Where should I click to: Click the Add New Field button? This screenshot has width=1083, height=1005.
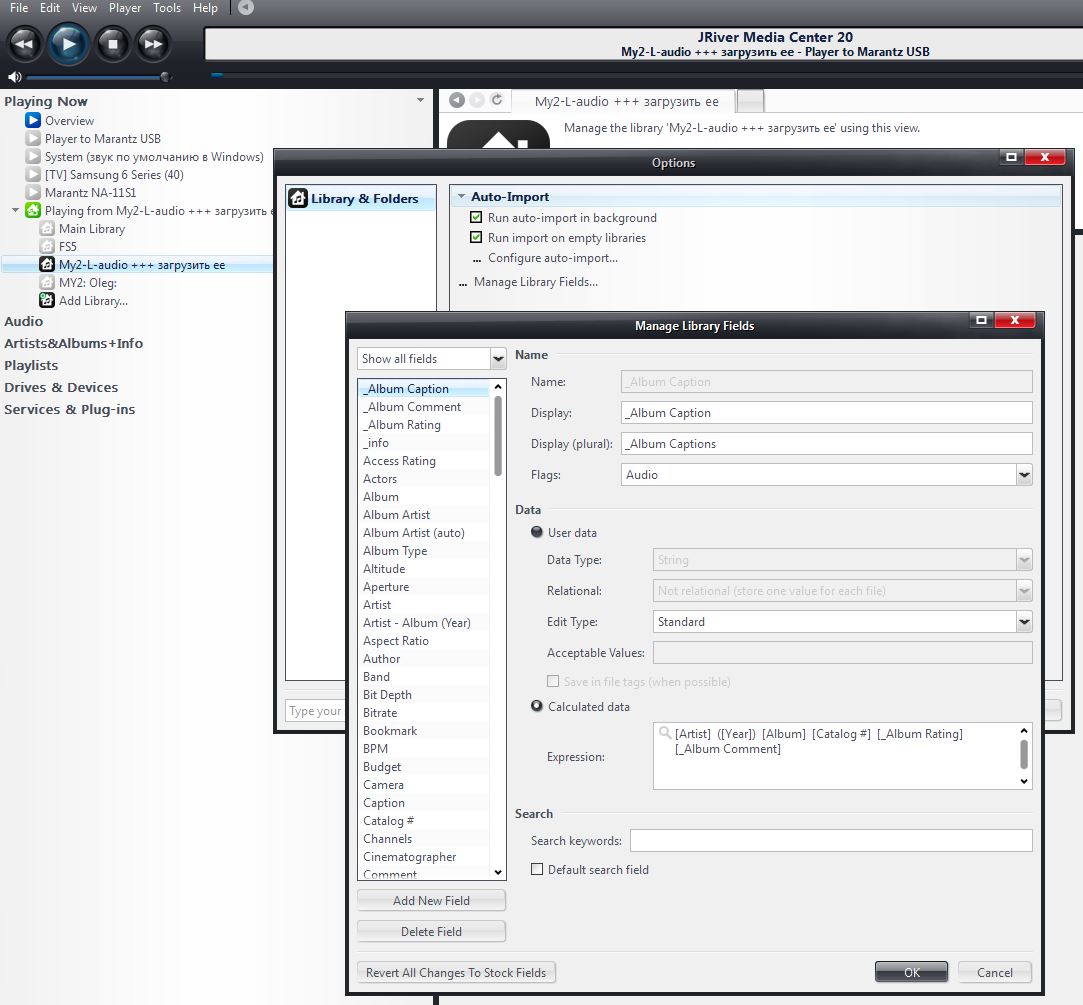point(431,901)
